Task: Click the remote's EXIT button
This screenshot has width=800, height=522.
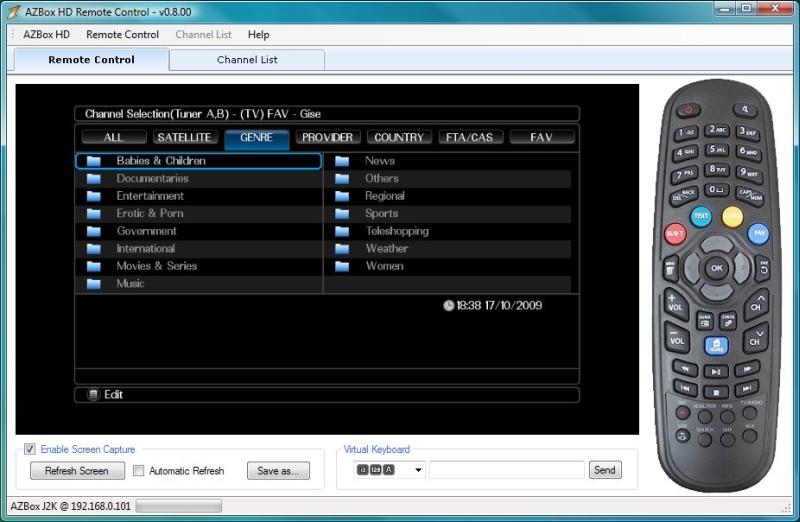Action: [x=763, y=267]
